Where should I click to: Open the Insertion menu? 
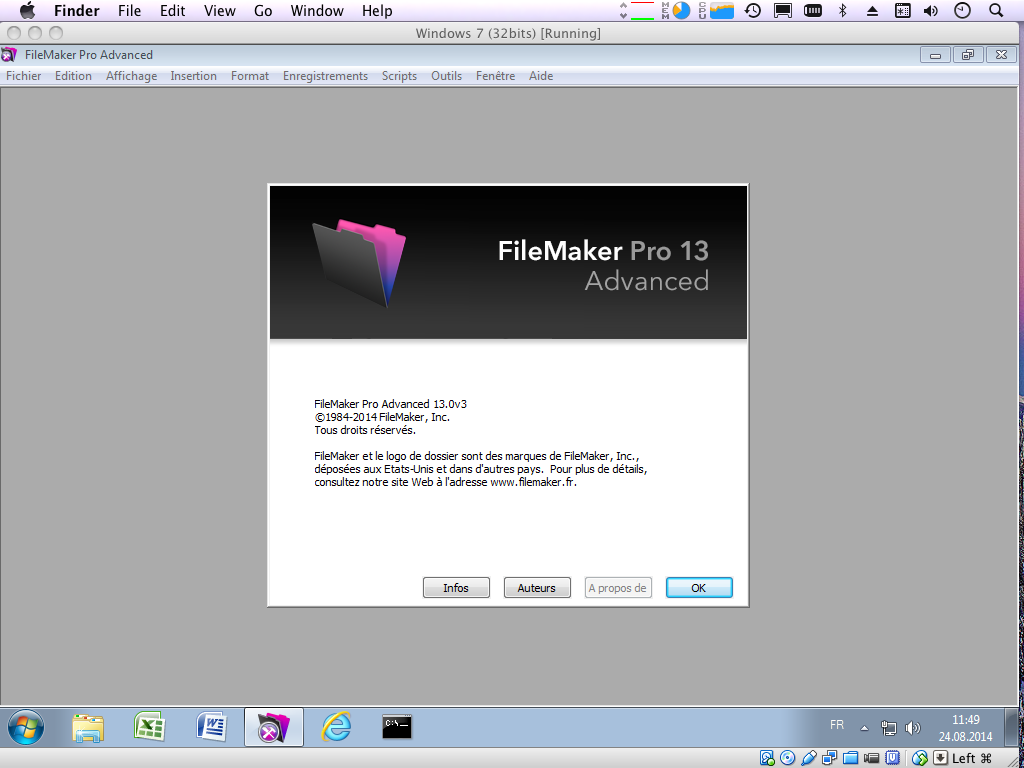pyautogui.click(x=193, y=76)
